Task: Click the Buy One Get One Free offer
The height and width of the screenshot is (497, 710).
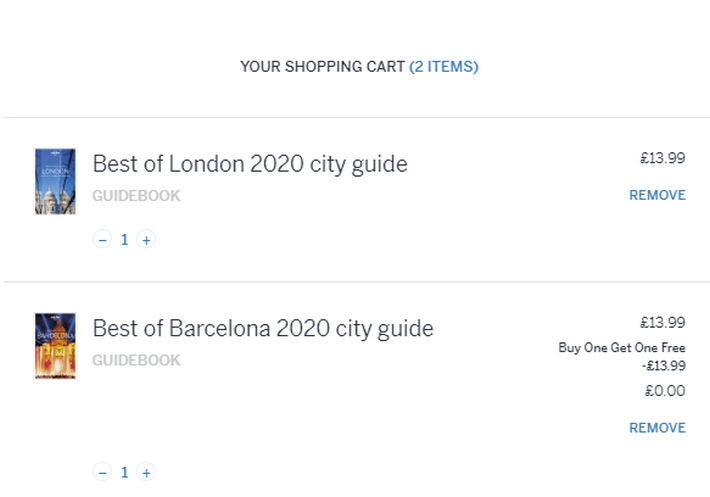Action: click(622, 348)
